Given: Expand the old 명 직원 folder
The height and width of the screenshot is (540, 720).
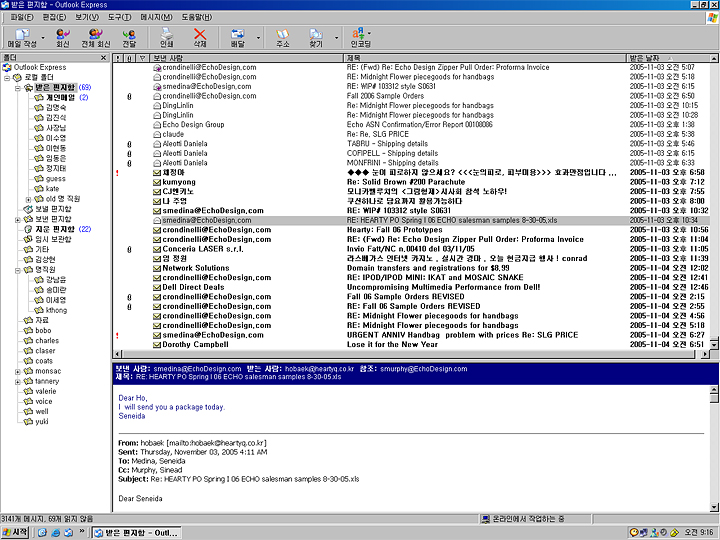Looking at the screenshot, I should click(28, 199).
